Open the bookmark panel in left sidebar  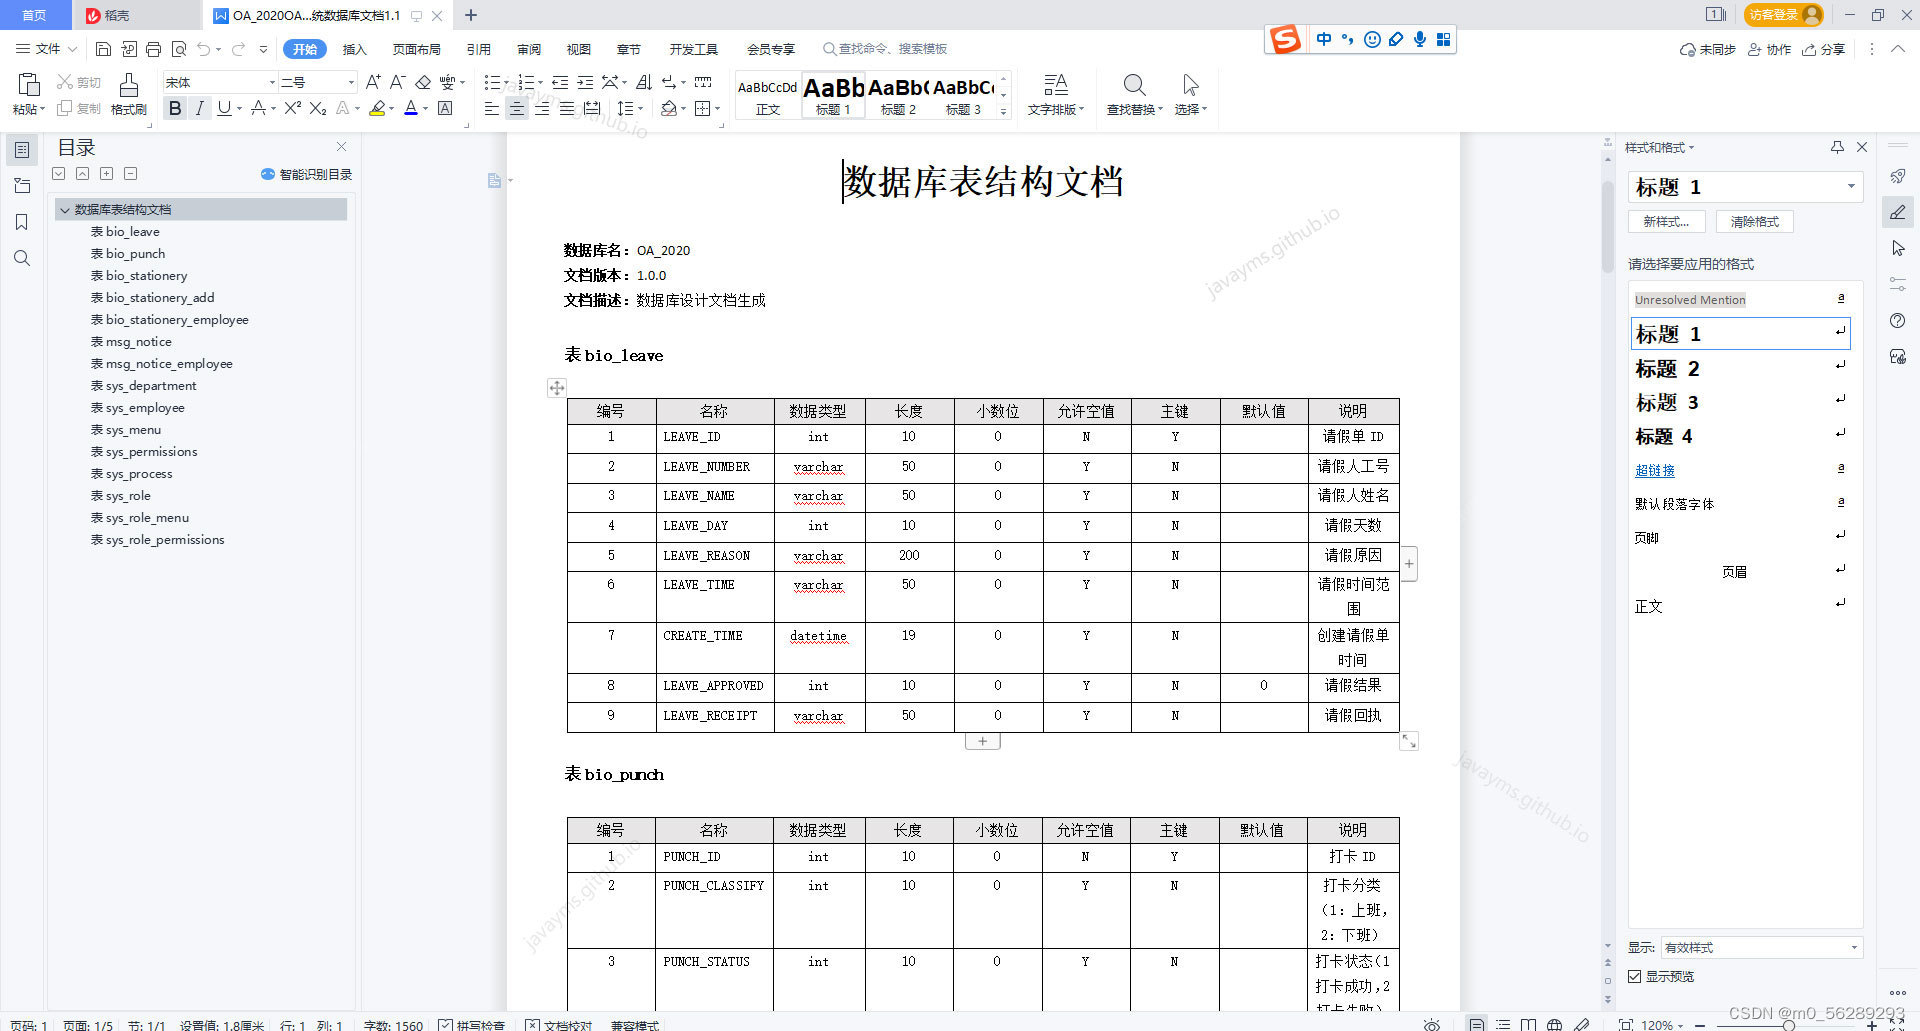22,222
